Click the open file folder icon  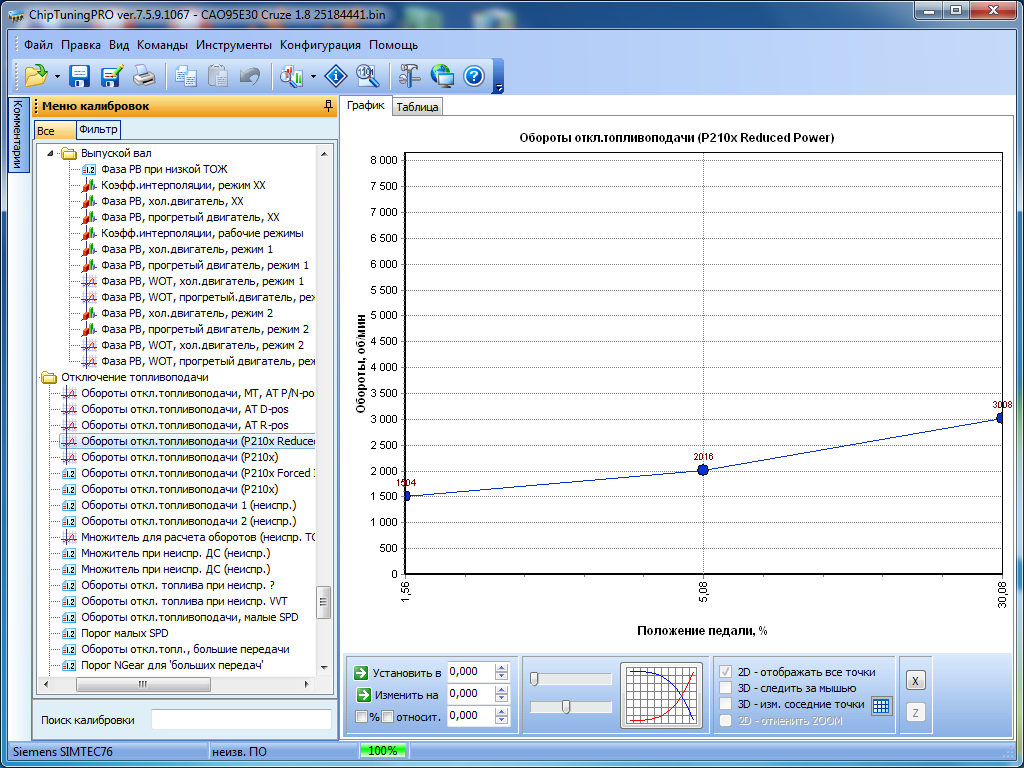(x=37, y=75)
